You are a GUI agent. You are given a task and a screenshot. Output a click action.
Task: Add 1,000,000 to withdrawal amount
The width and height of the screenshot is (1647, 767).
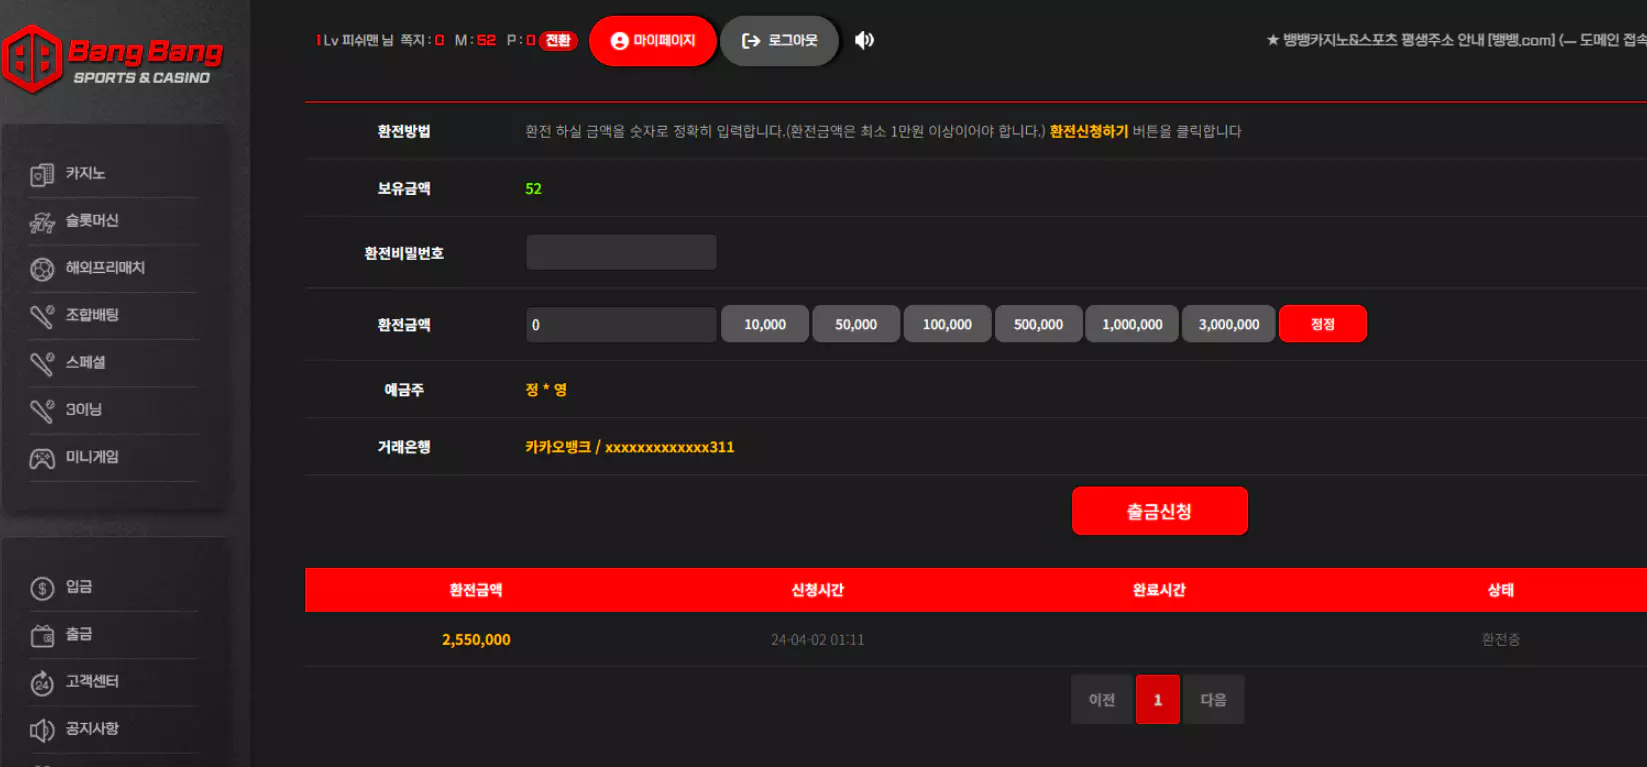(x=1132, y=324)
